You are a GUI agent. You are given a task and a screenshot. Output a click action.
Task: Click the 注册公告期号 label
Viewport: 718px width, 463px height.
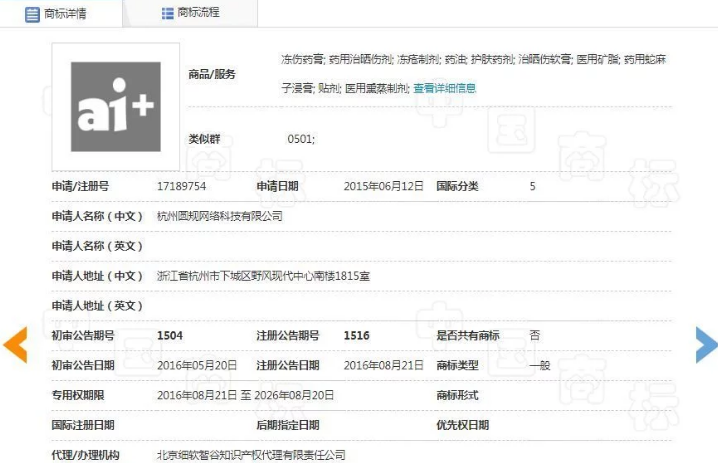click(x=288, y=336)
